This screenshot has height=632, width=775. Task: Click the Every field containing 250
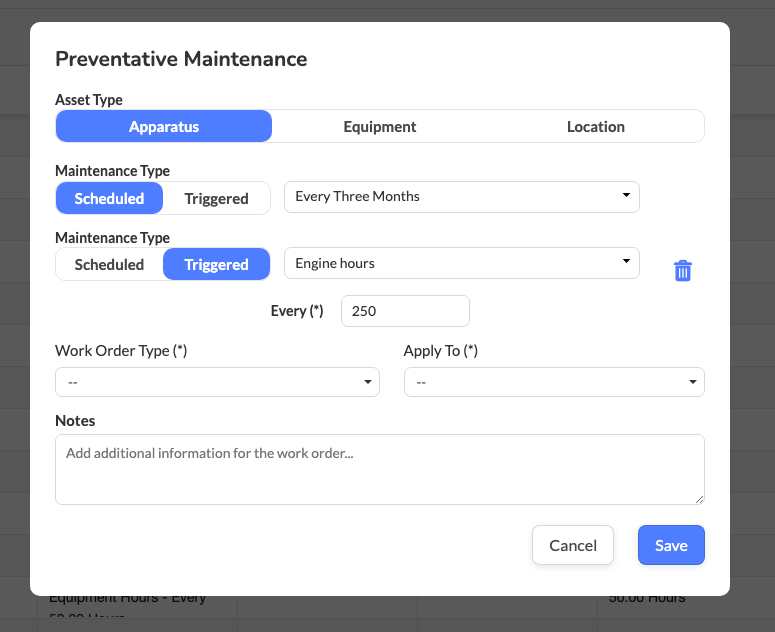pos(405,311)
